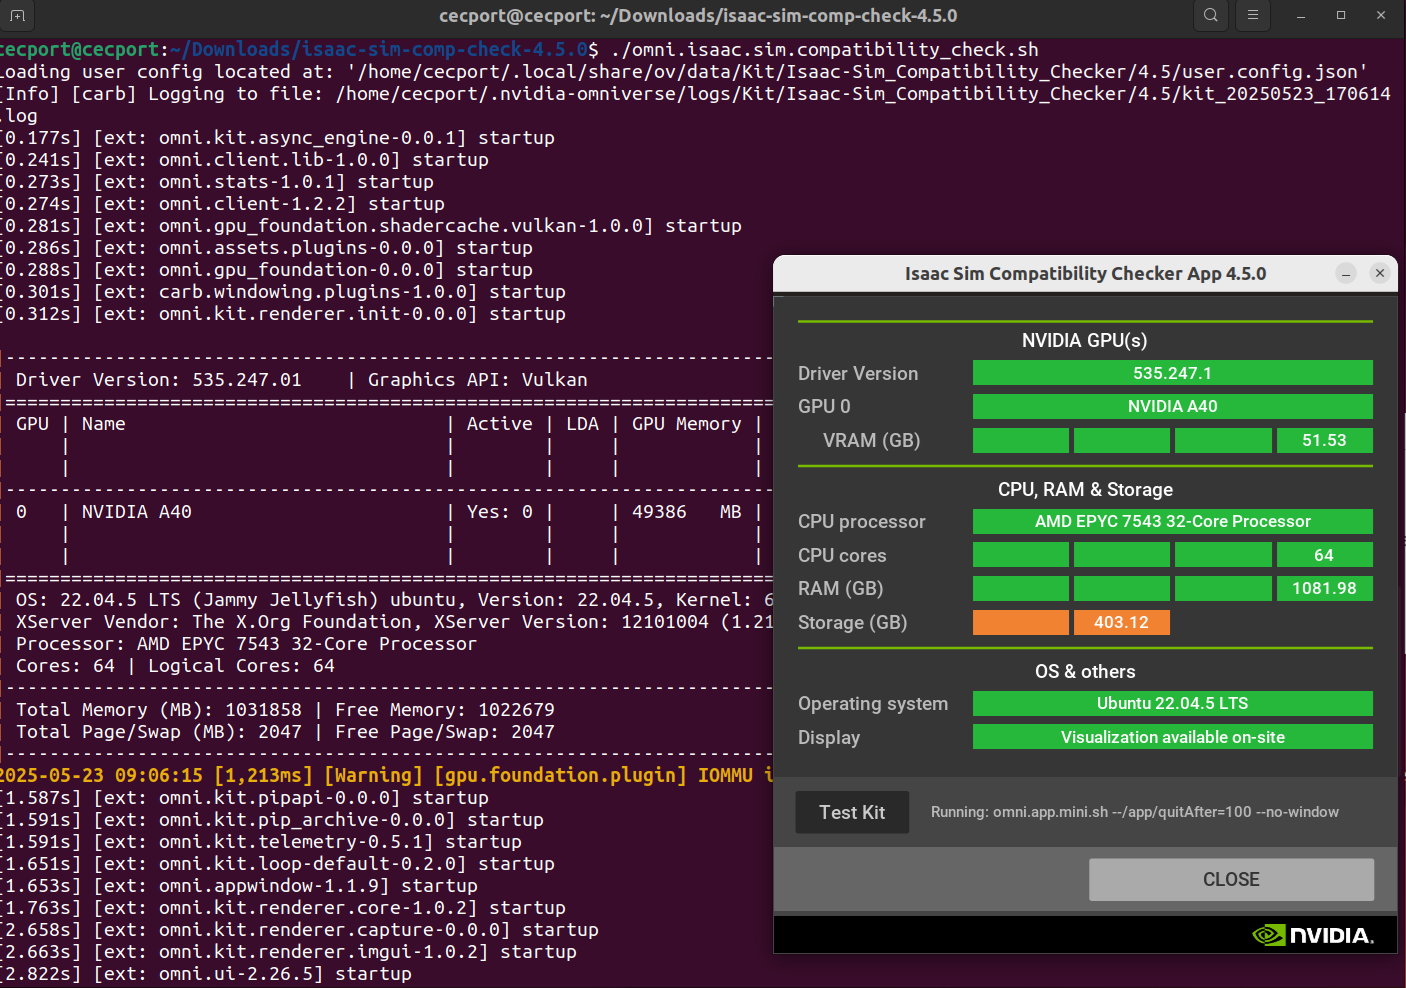Screen dimensions: 1406x988
Task: Select the Driver Version 535.247.1 bar
Action: coord(1172,373)
